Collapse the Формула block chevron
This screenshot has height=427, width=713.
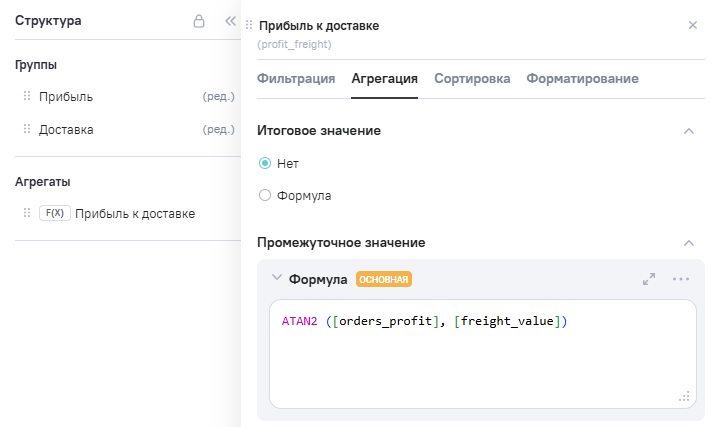click(277, 279)
